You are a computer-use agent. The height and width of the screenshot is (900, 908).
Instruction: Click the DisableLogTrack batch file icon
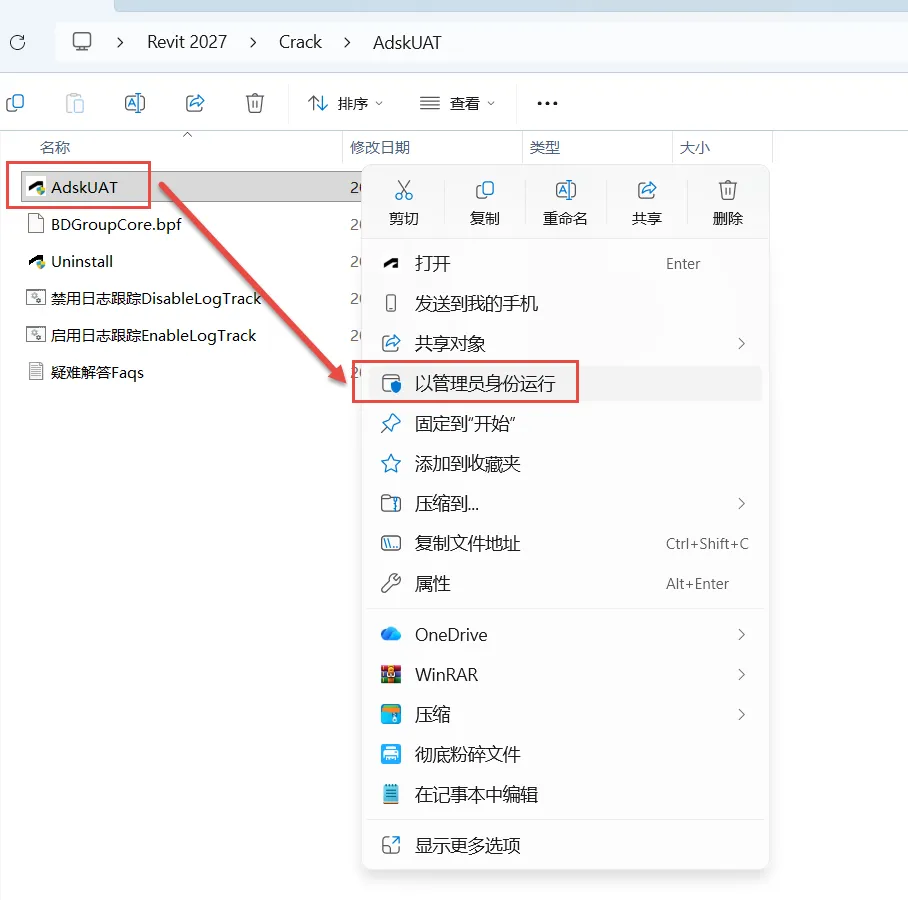[36, 298]
